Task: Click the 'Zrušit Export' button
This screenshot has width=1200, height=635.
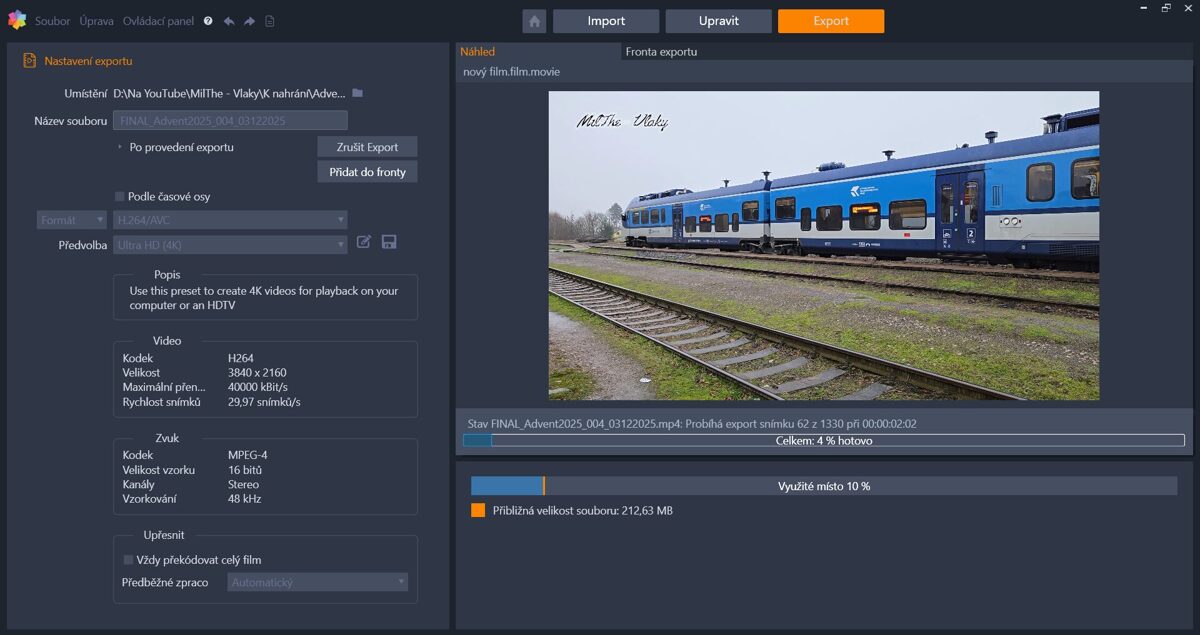Action: [367, 147]
